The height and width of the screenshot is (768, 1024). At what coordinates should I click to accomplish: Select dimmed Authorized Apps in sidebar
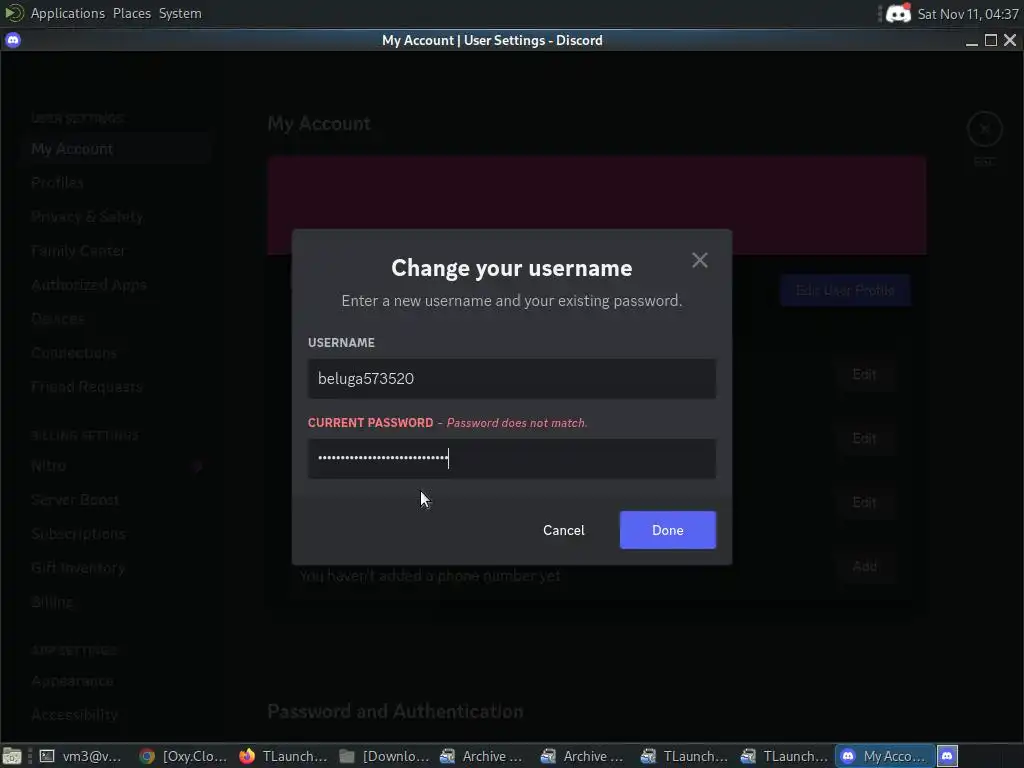pos(115,285)
